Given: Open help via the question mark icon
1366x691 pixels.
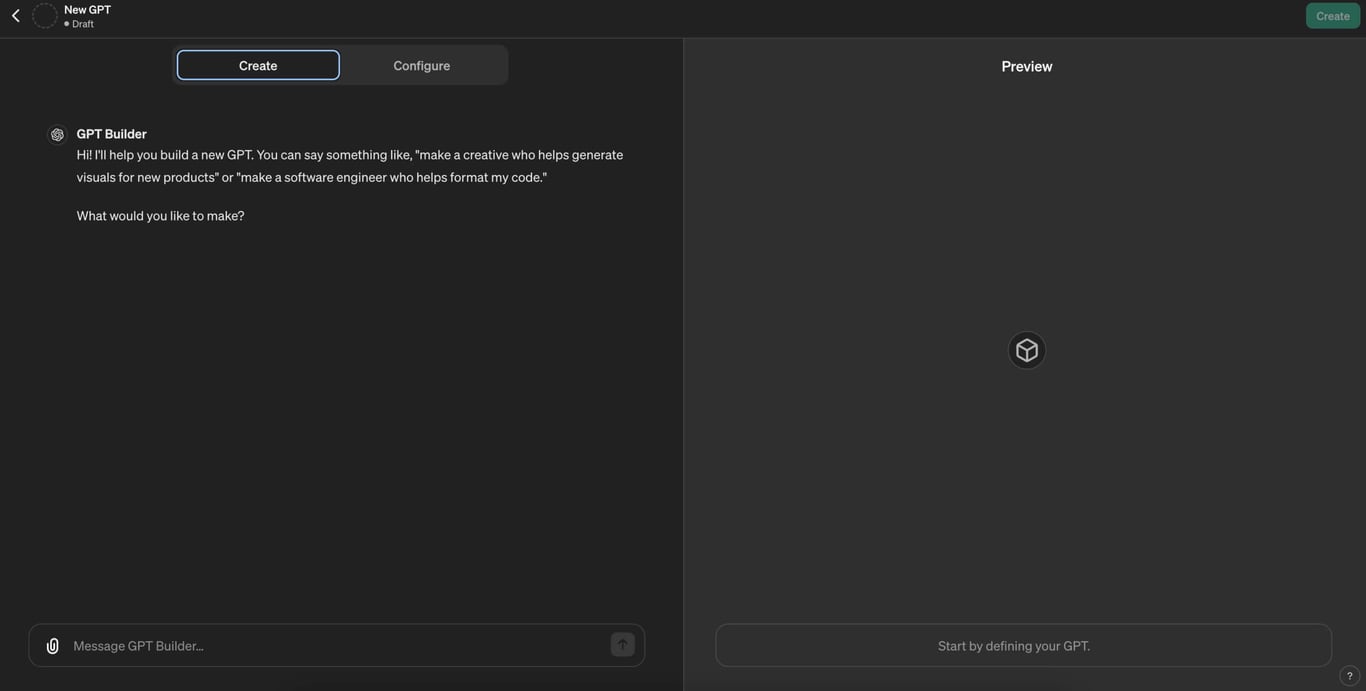Looking at the screenshot, I should (x=1349, y=676).
